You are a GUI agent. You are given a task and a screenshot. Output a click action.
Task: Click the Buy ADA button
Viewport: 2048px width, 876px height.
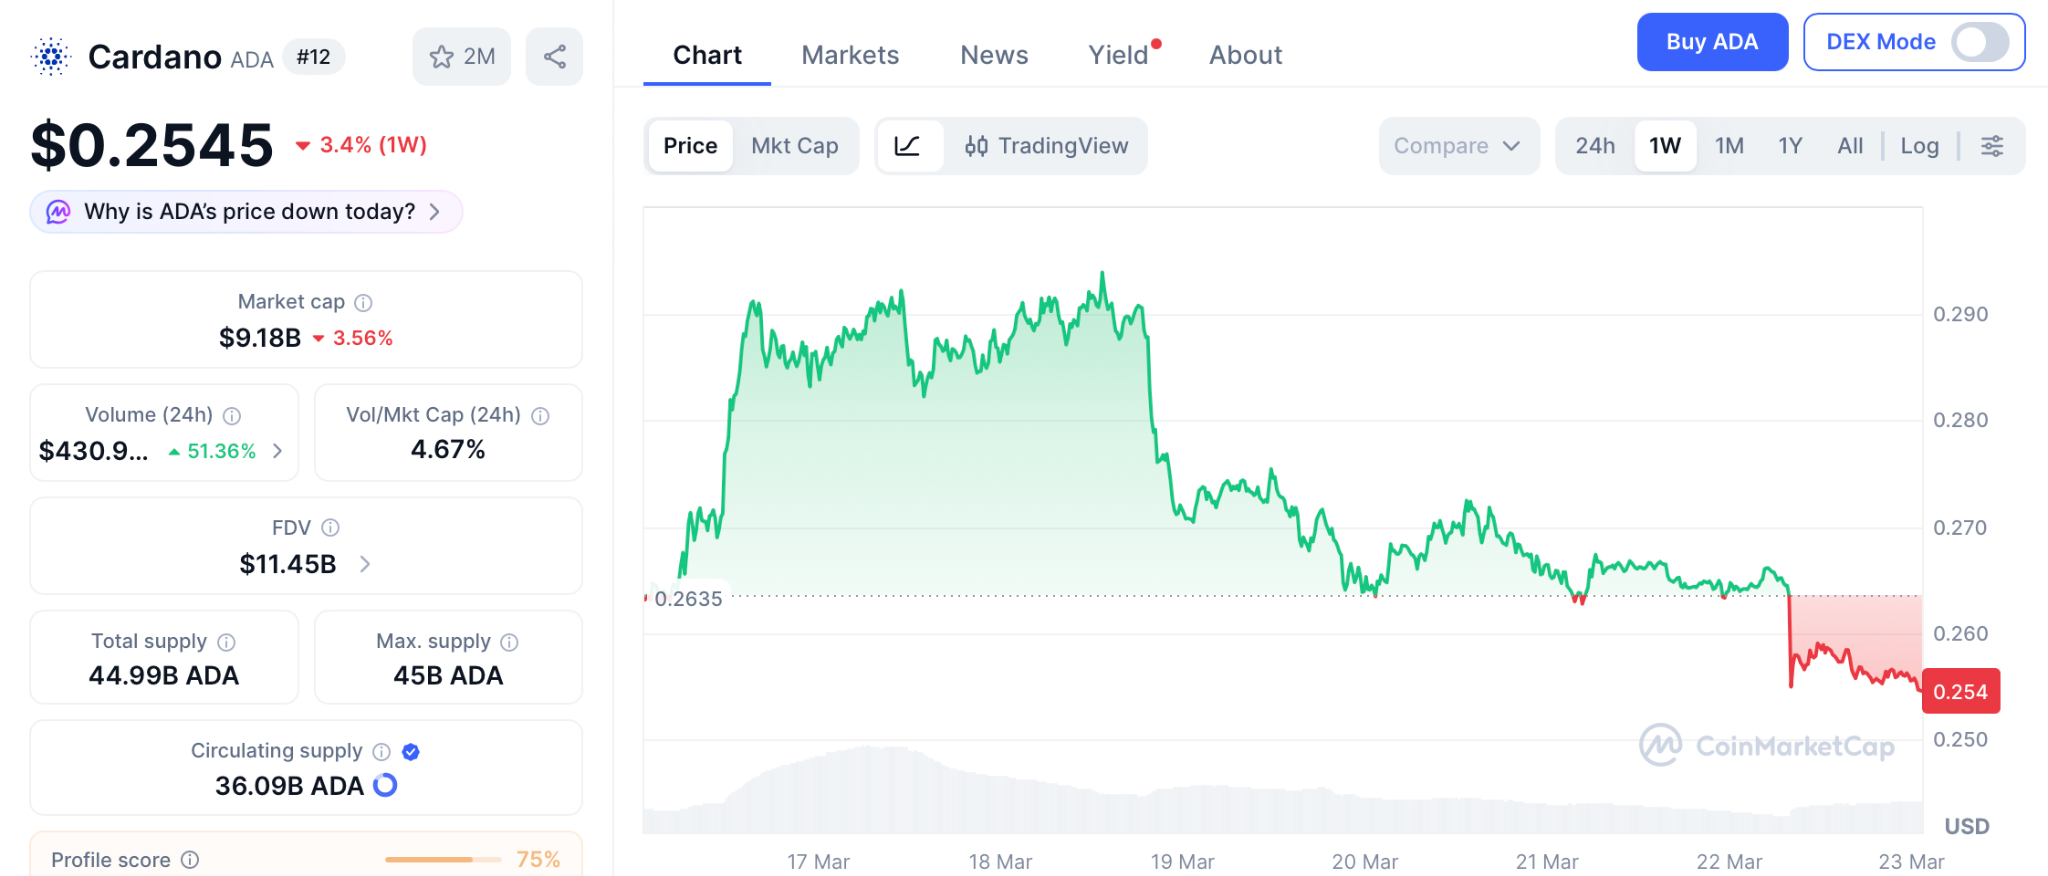click(x=1711, y=42)
